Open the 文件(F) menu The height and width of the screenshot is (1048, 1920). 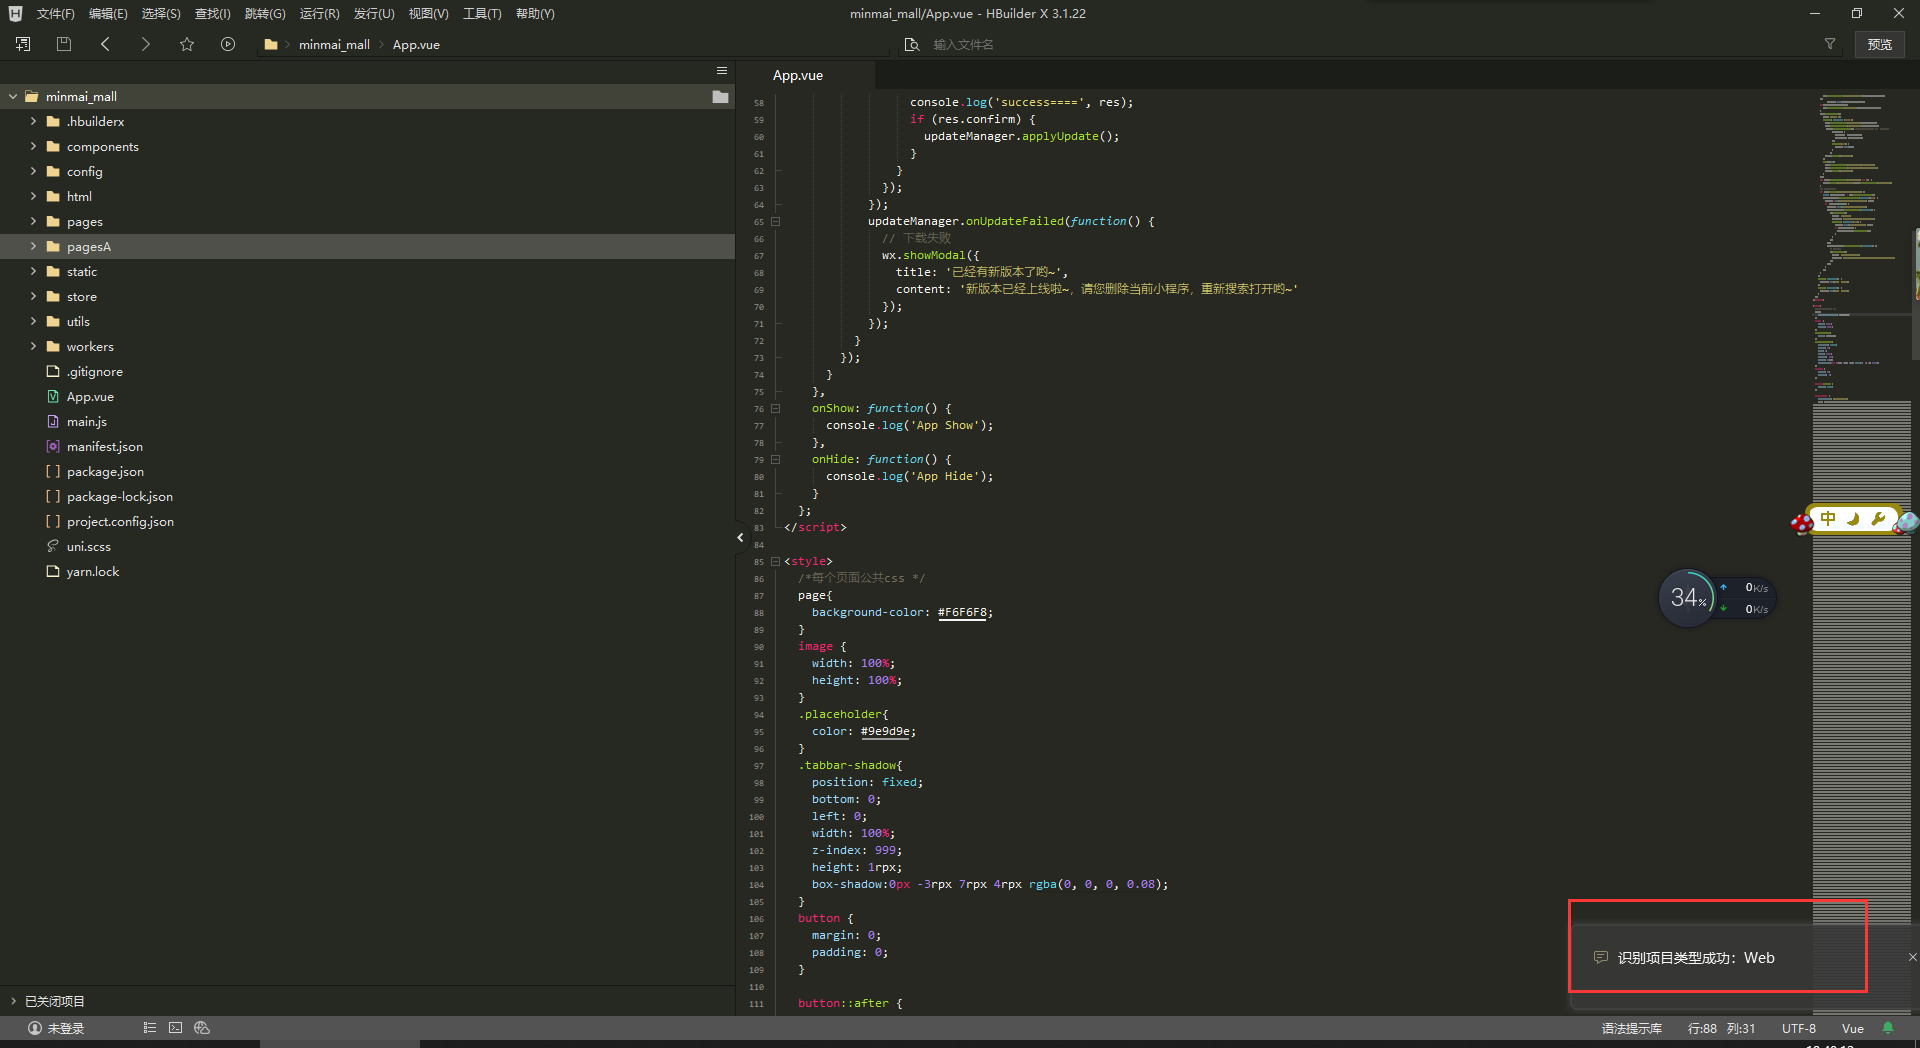coord(55,13)
